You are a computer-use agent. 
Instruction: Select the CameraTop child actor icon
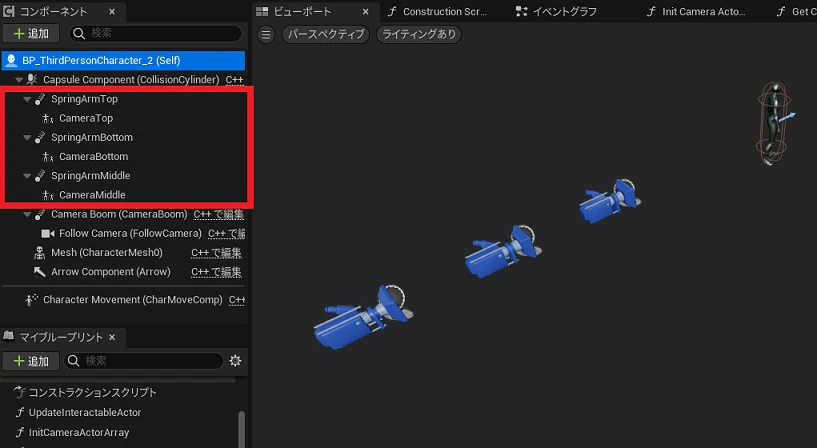47,118
